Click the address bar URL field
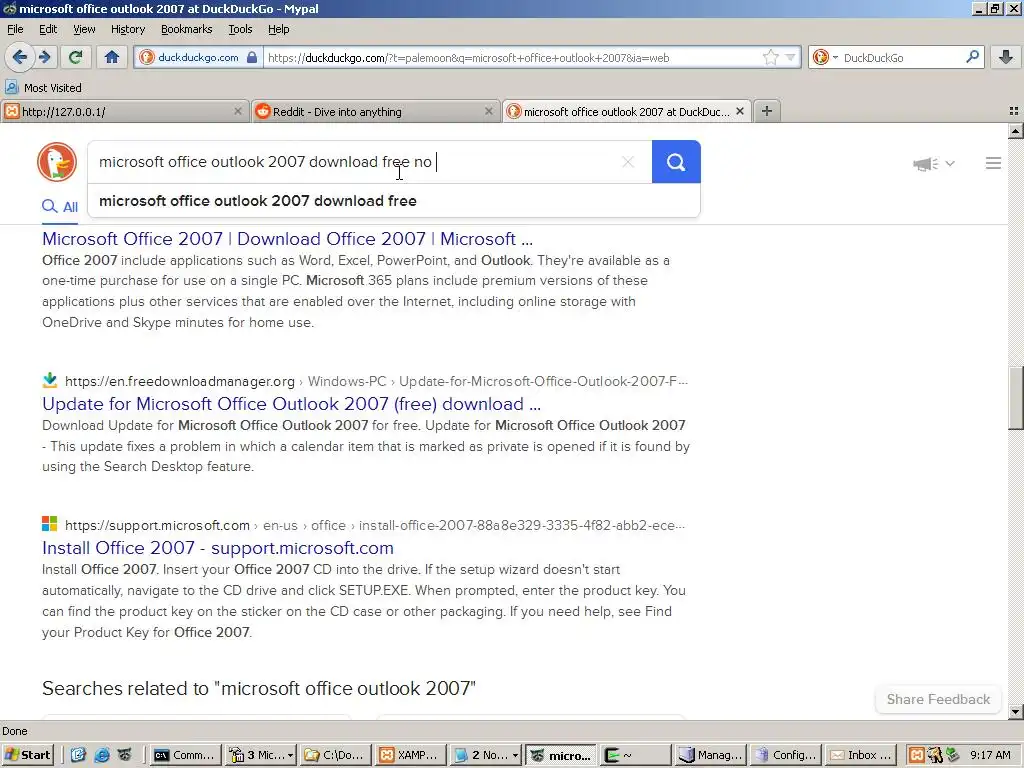The image size is (1024, 768). (513, 57)
